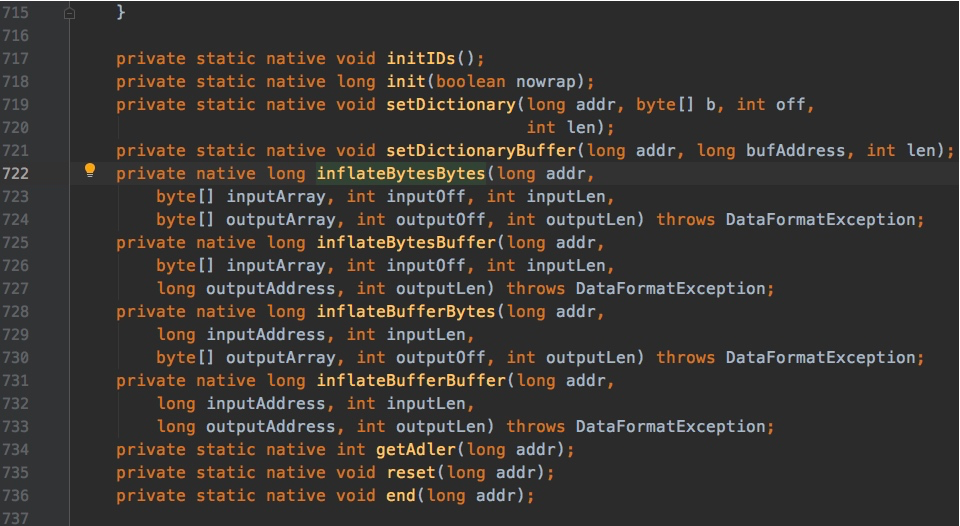Collapse the code fold marker on line 715
The image size is (960, 526).
coord(69,13)
